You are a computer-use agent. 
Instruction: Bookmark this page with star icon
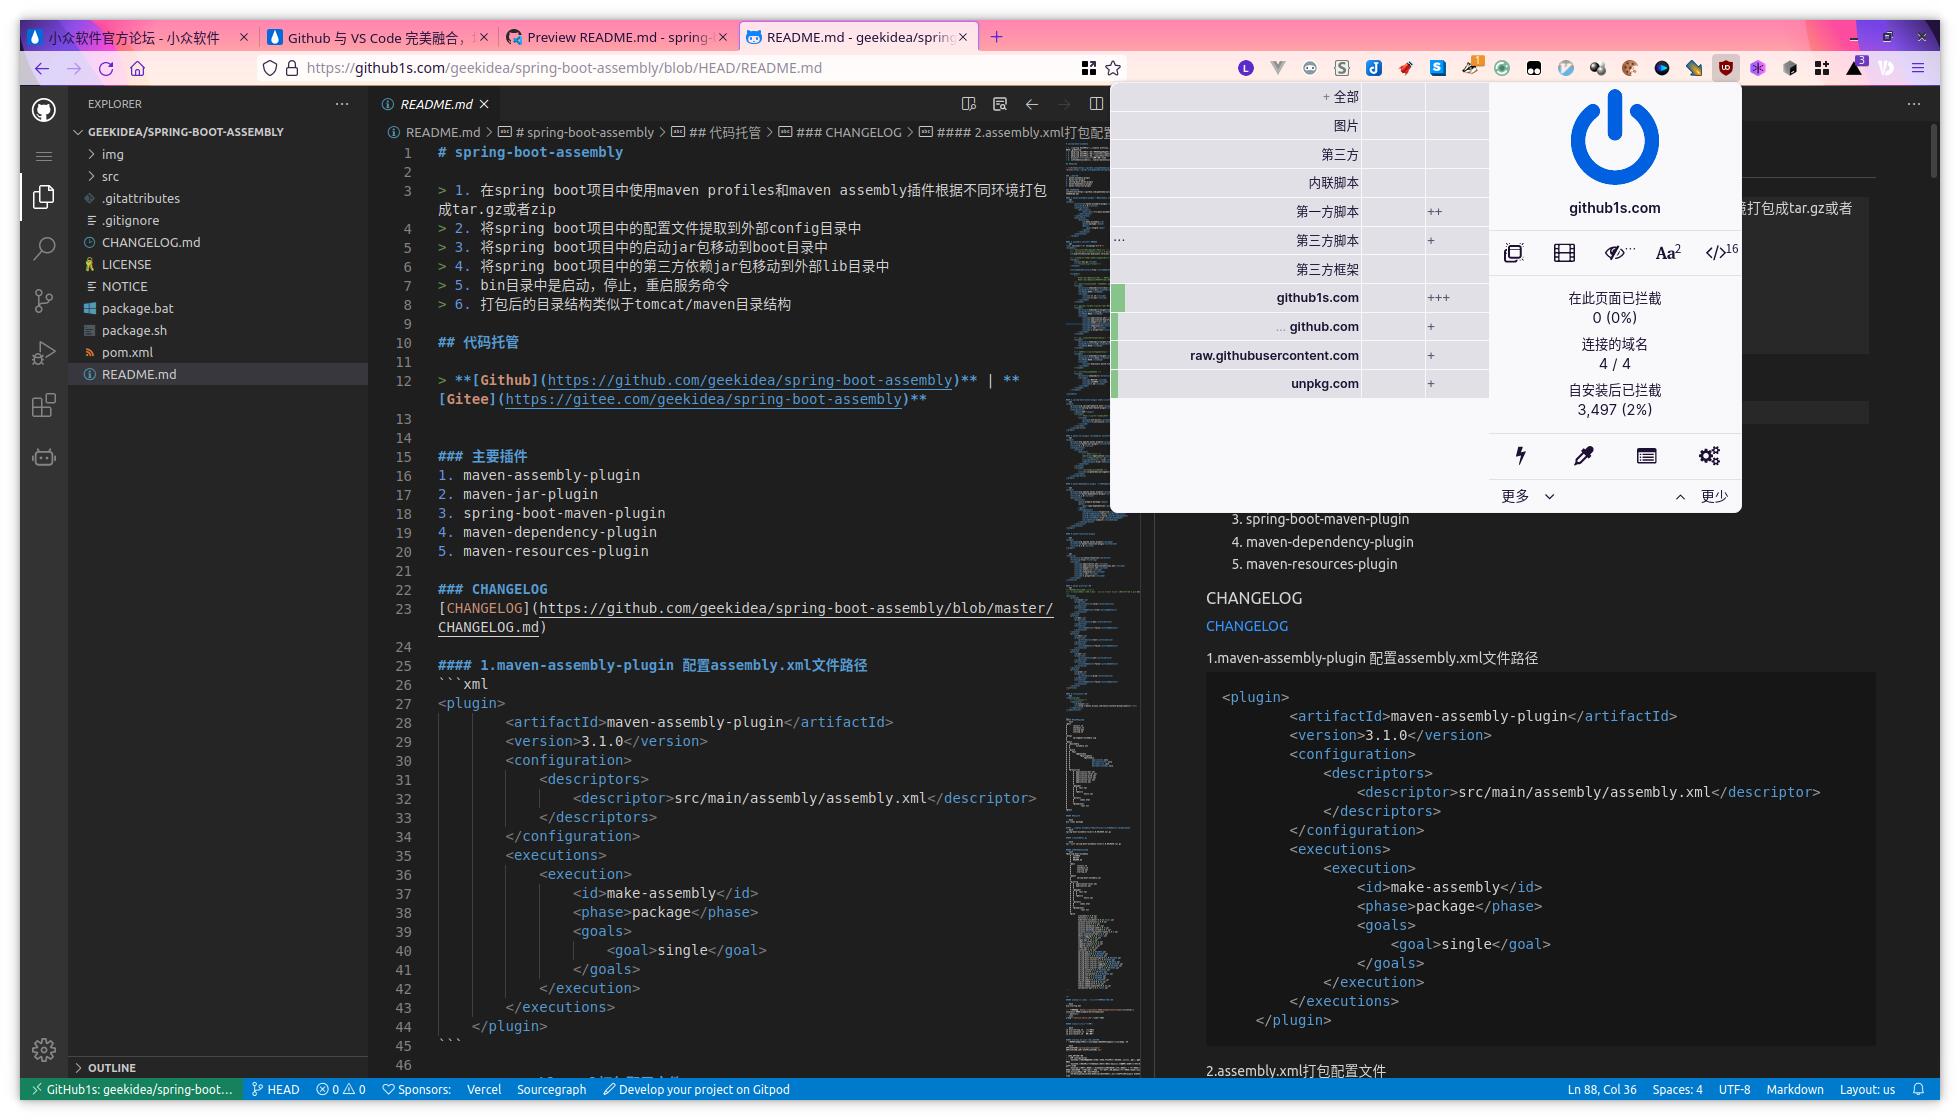tap(1113, 68)
